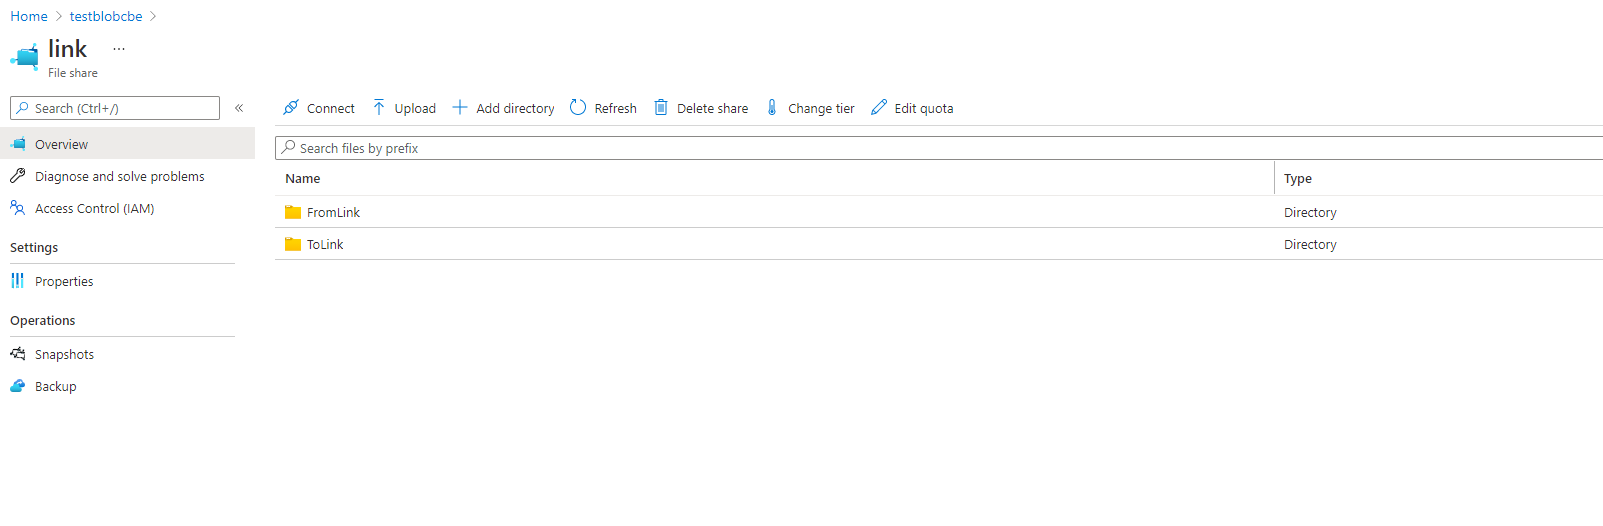Open the FromLink folder icon
Viewport: 1603px width, 526px height.
coord(293,212)
